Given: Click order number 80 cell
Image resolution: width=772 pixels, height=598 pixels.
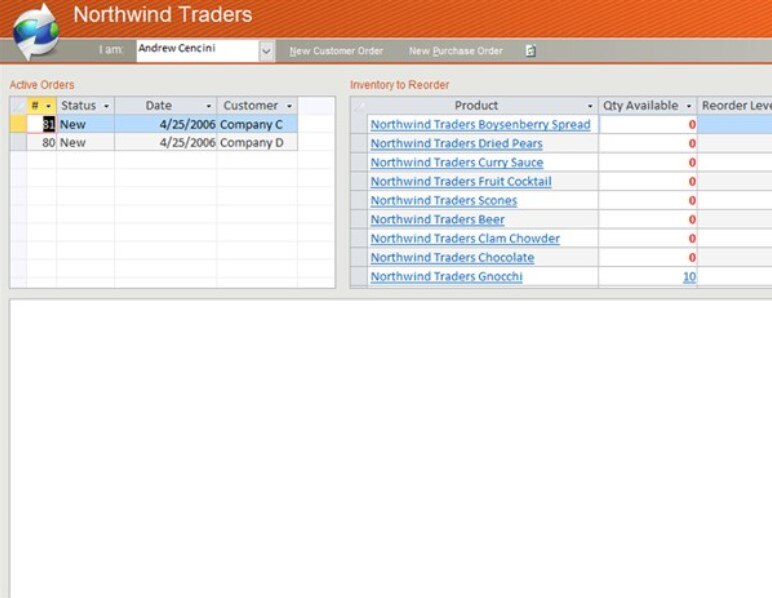Looking at the screenshot, I should pyautogui.click(x=42, y=143).
